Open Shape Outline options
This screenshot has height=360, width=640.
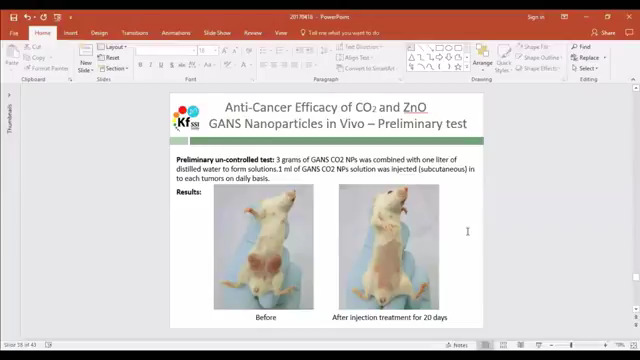539,58
